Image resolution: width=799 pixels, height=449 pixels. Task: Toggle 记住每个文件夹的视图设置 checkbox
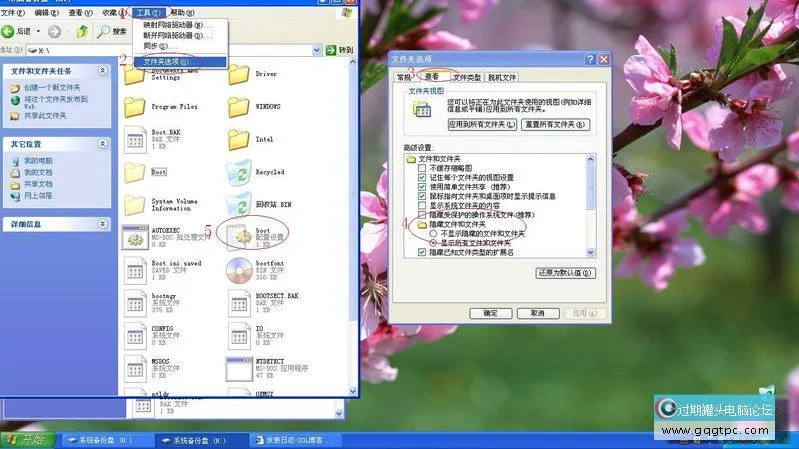[422, 177]
